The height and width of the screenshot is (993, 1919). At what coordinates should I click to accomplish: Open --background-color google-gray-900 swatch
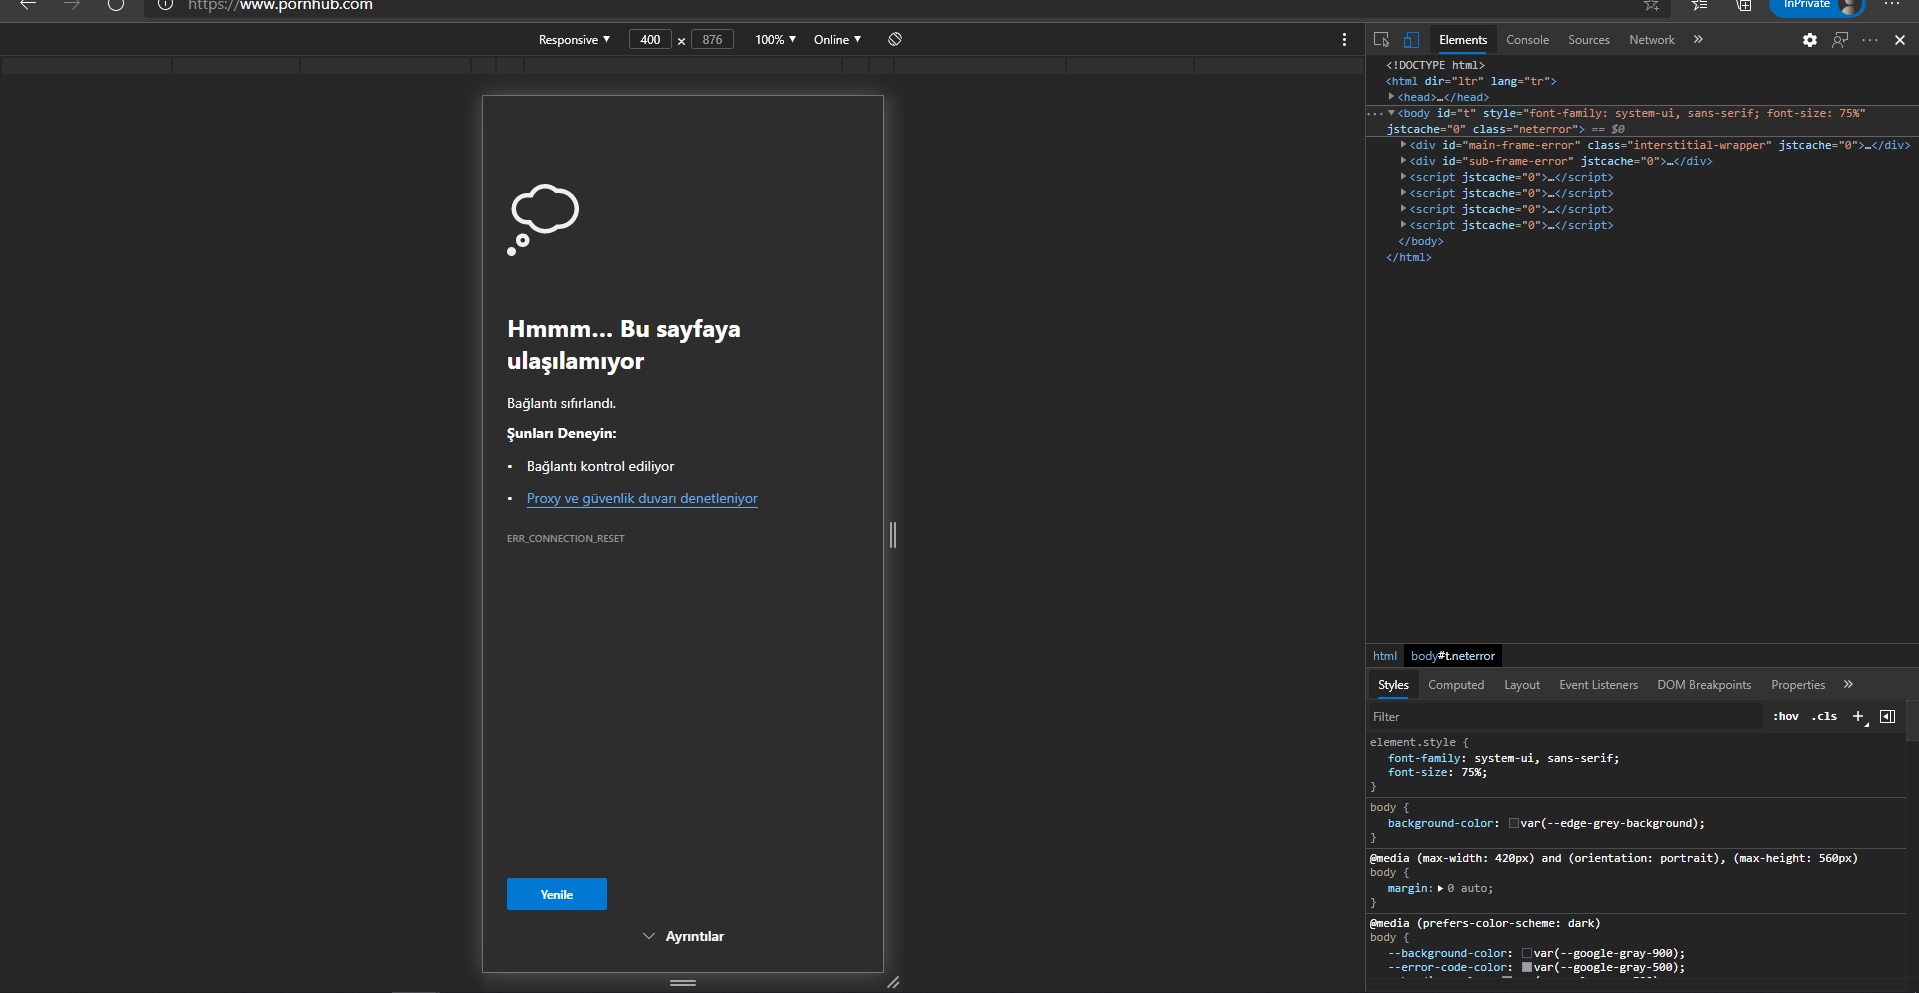tap(1527, 953)
